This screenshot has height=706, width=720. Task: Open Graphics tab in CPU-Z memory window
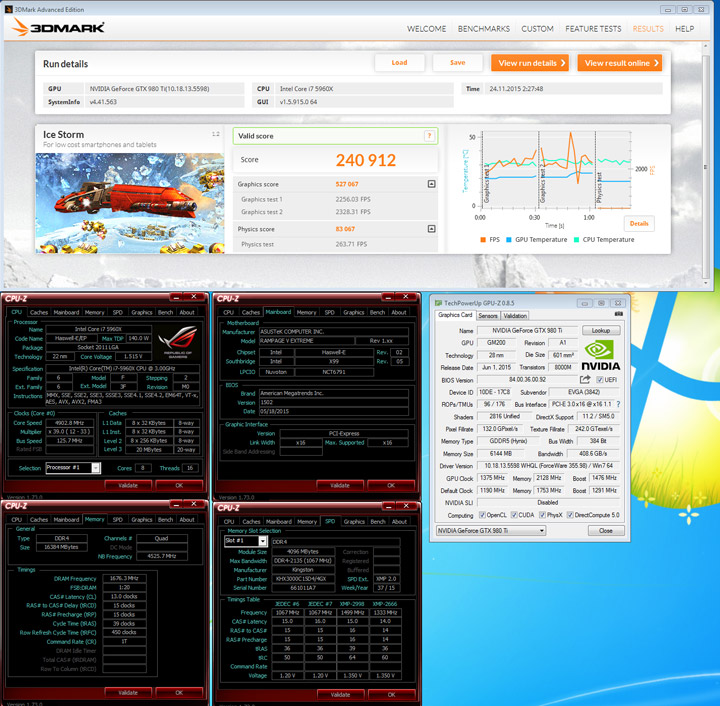(x=141, y=520)
